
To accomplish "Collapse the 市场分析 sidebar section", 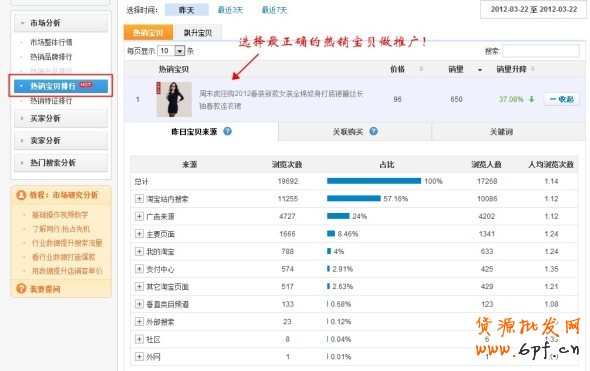I will tap(61, 23).
